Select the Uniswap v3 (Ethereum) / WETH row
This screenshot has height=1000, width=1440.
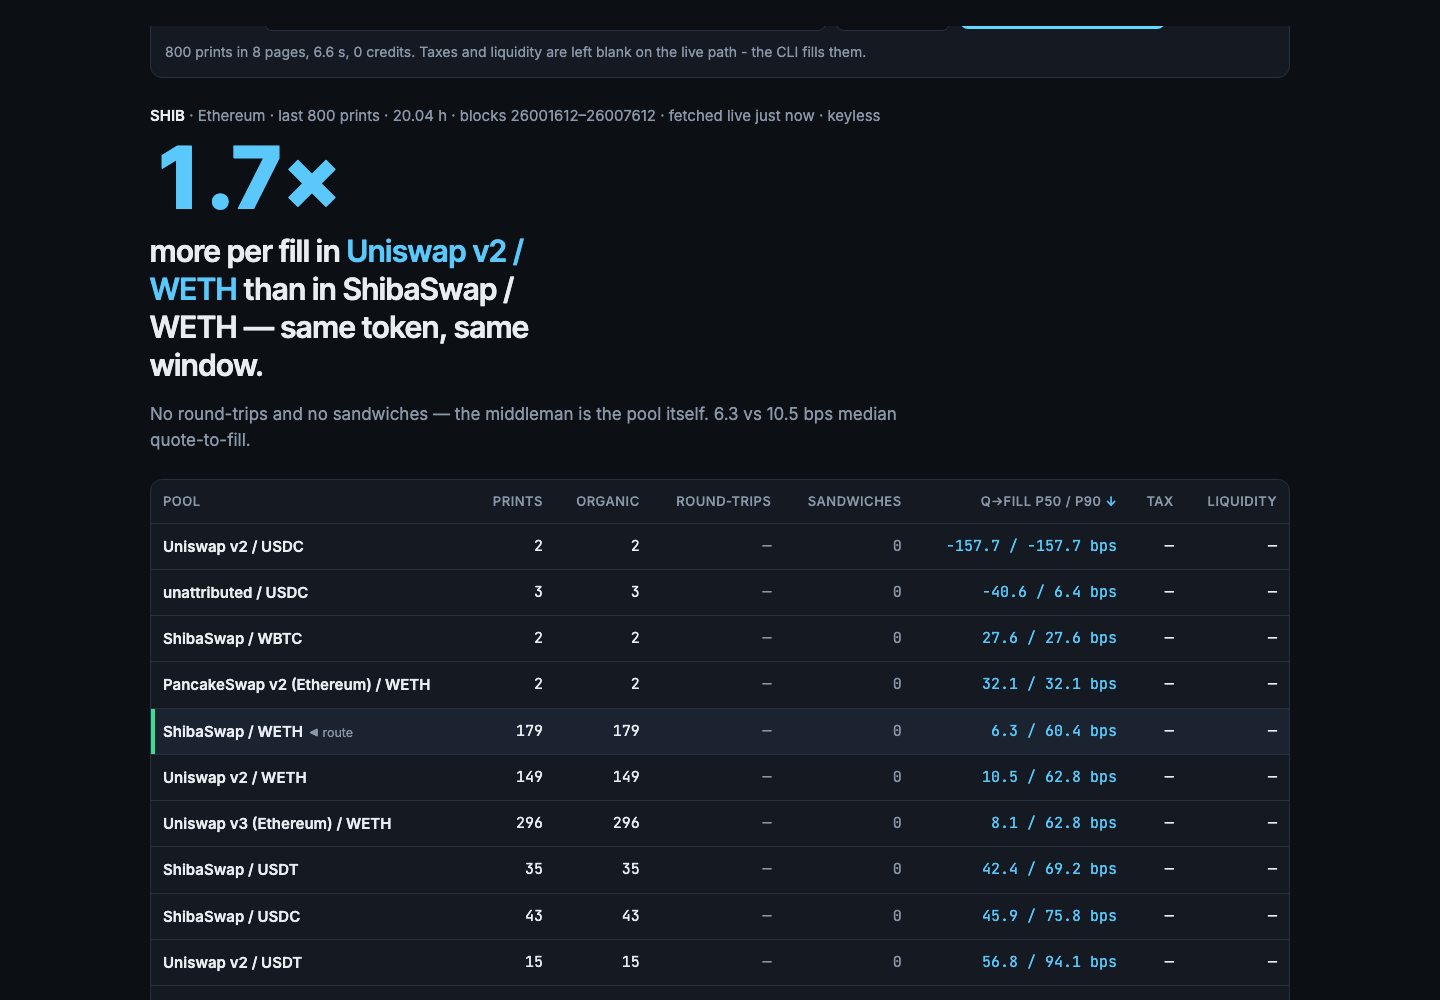(719, 823)
